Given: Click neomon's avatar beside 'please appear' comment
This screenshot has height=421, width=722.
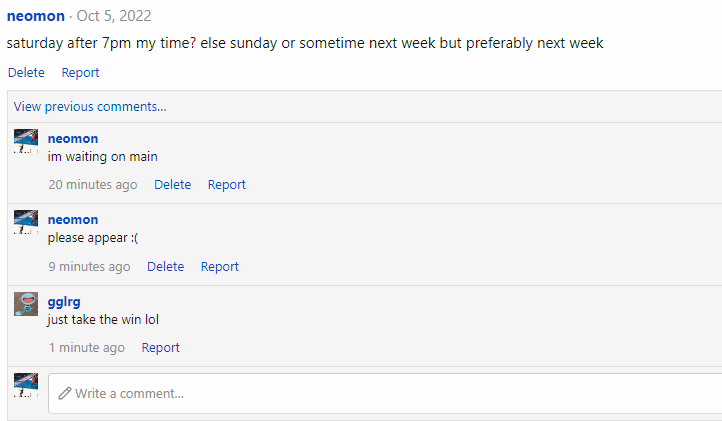Looking at the screenshot, I should tap(26, 222).
